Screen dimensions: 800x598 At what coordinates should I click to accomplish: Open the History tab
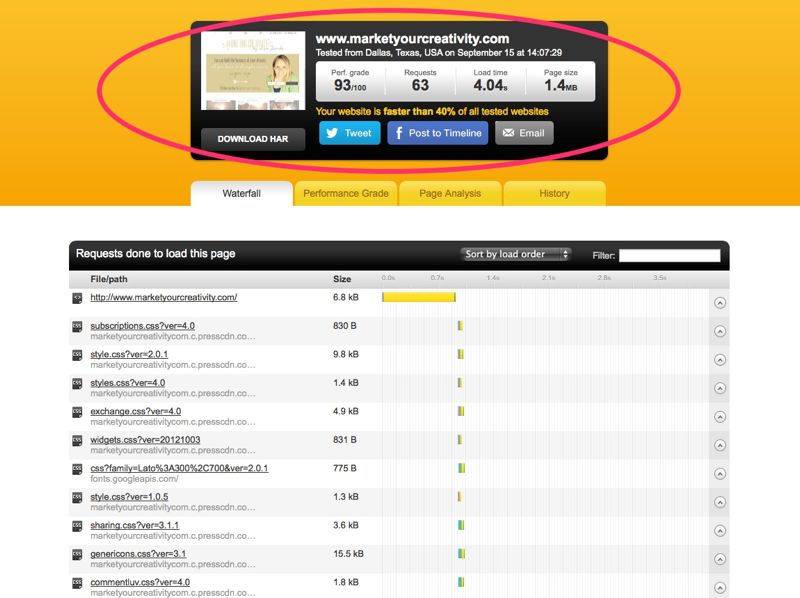pos(554,193)
